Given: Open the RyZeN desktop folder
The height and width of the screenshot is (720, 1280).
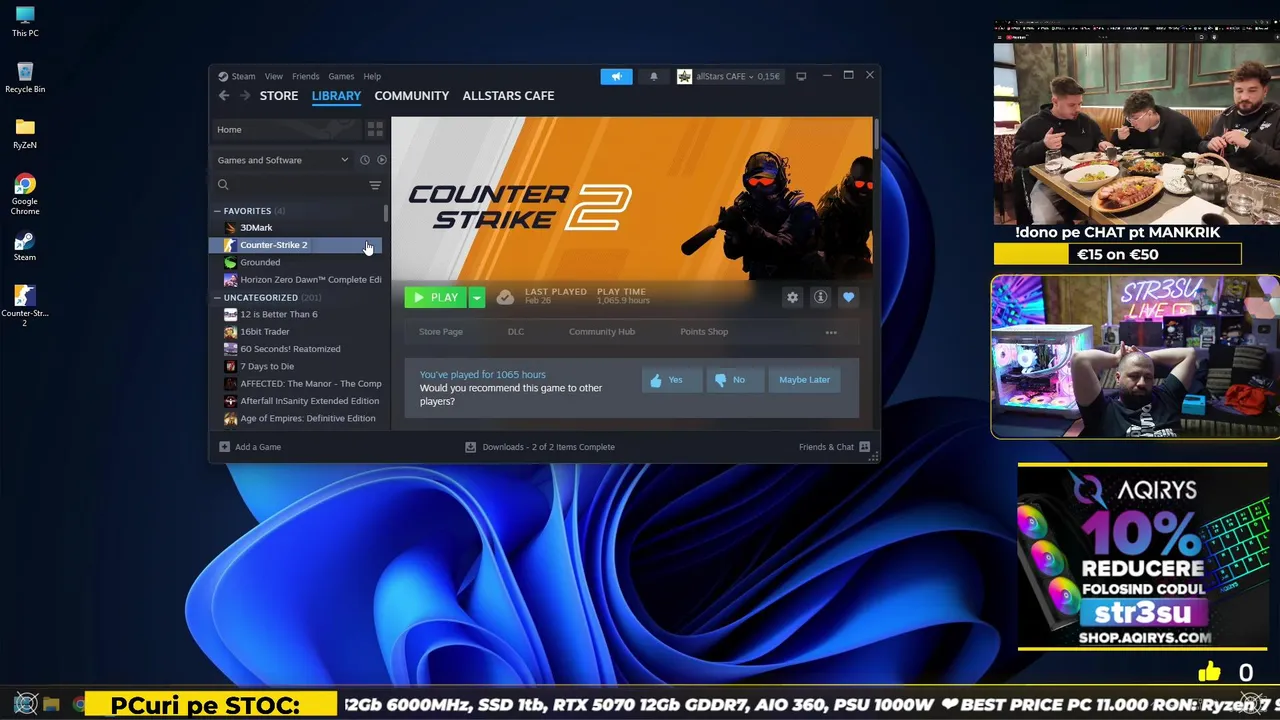Looking at the screenshot, I should coord(25,133).
